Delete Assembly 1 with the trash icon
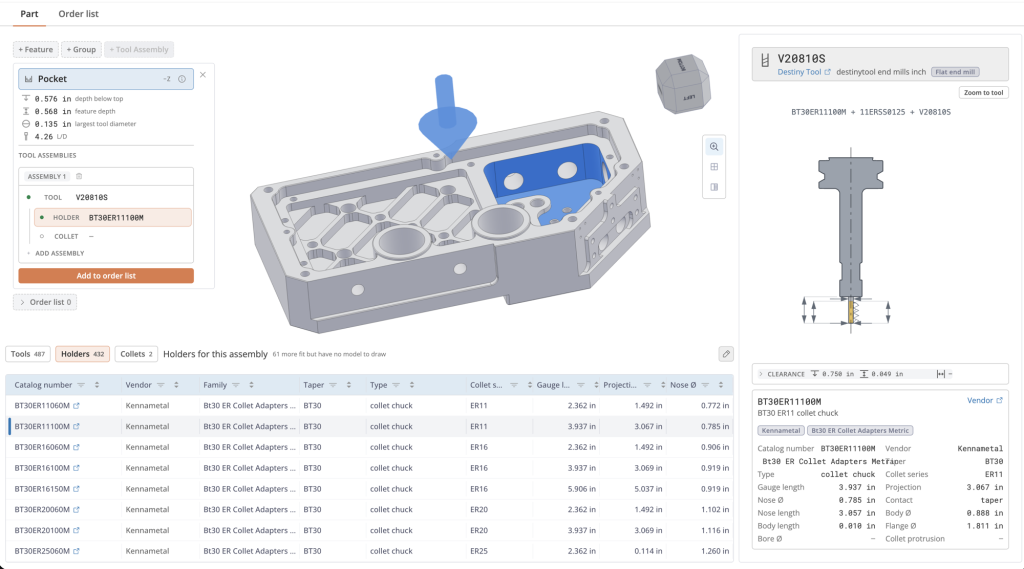1024x569 pixels. 79,176
